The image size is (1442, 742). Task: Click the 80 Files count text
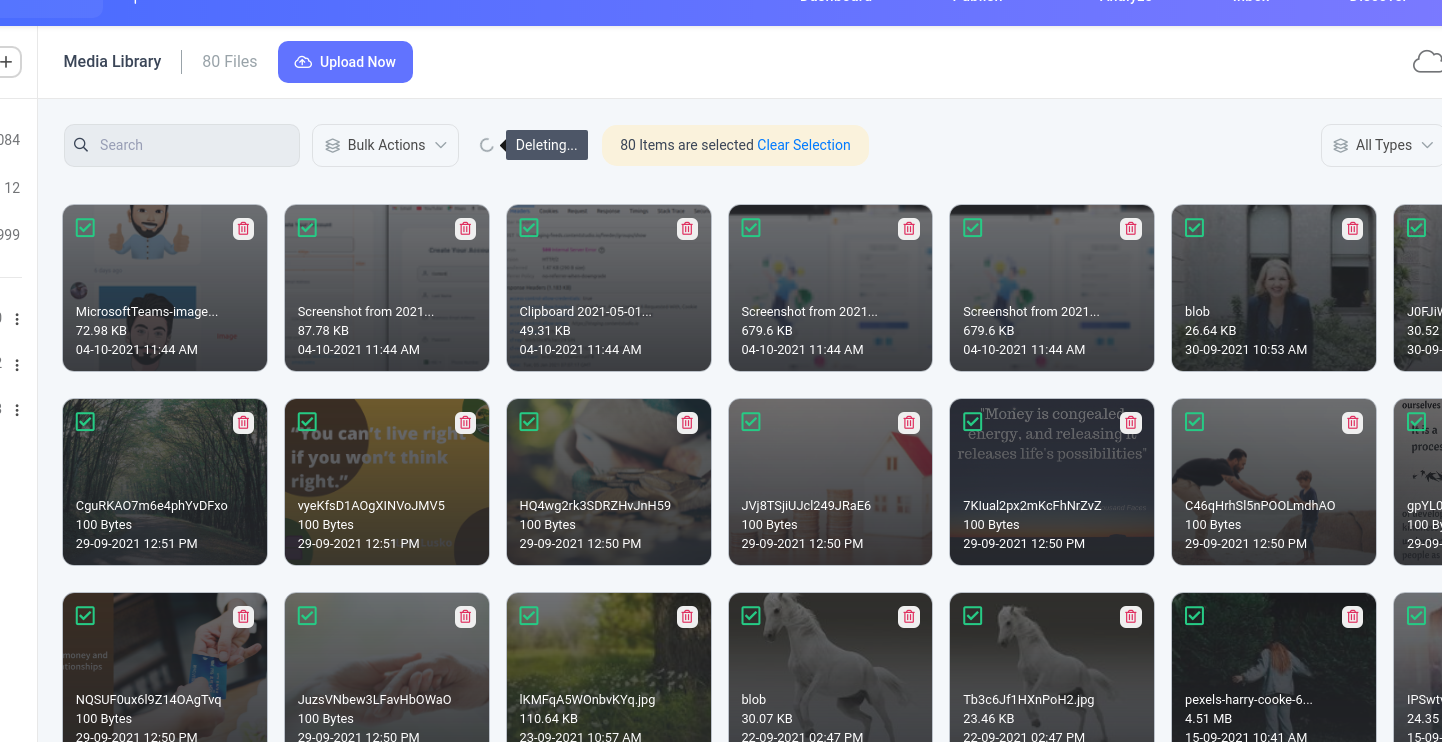click(x=229, y=61)
